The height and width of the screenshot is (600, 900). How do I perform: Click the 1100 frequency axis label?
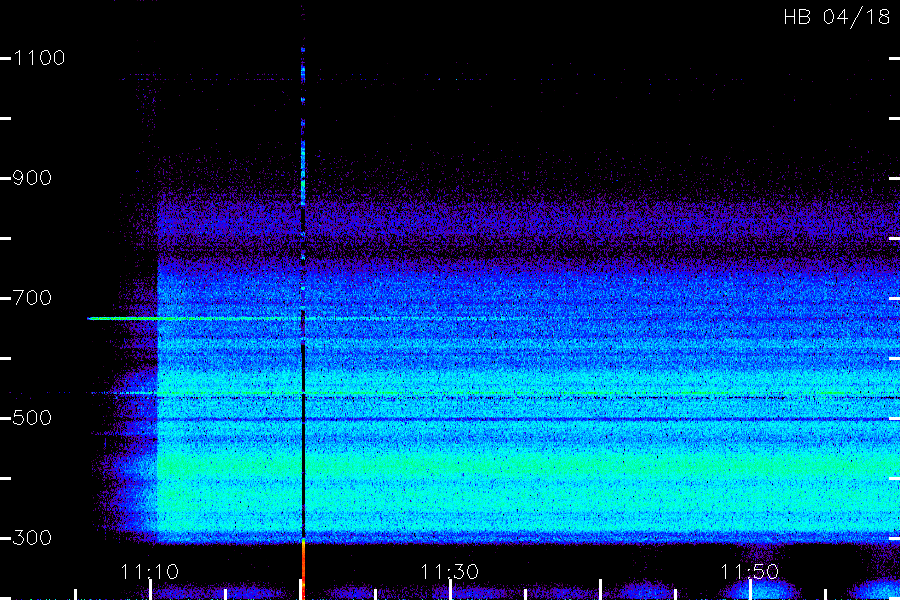pos(39,58)
